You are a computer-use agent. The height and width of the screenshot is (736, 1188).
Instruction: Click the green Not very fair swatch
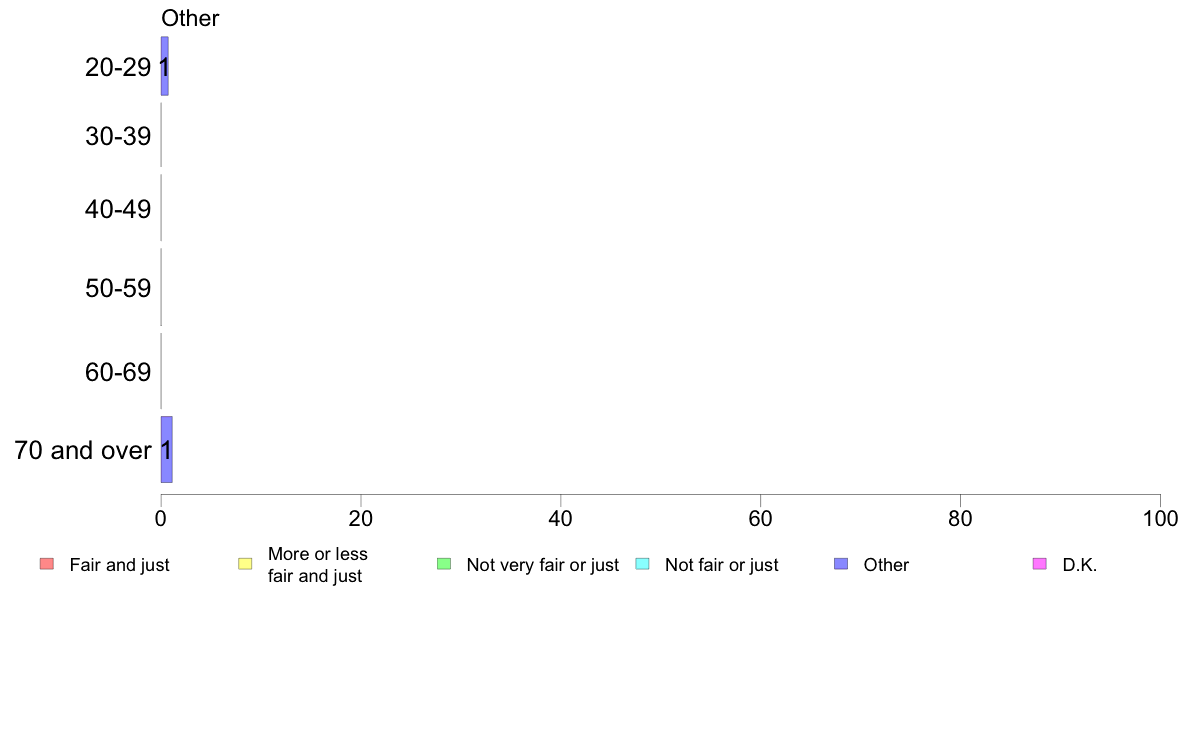(444, 564)
